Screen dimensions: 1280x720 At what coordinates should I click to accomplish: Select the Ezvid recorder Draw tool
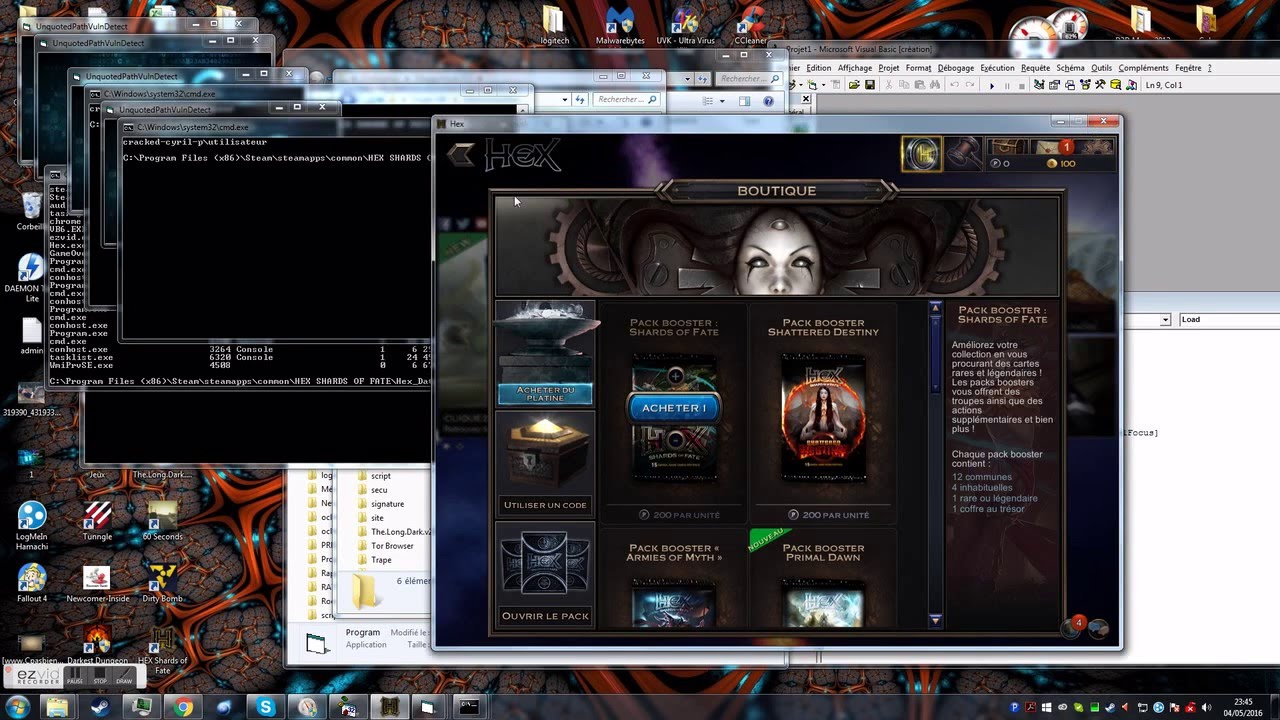[124, 678]
